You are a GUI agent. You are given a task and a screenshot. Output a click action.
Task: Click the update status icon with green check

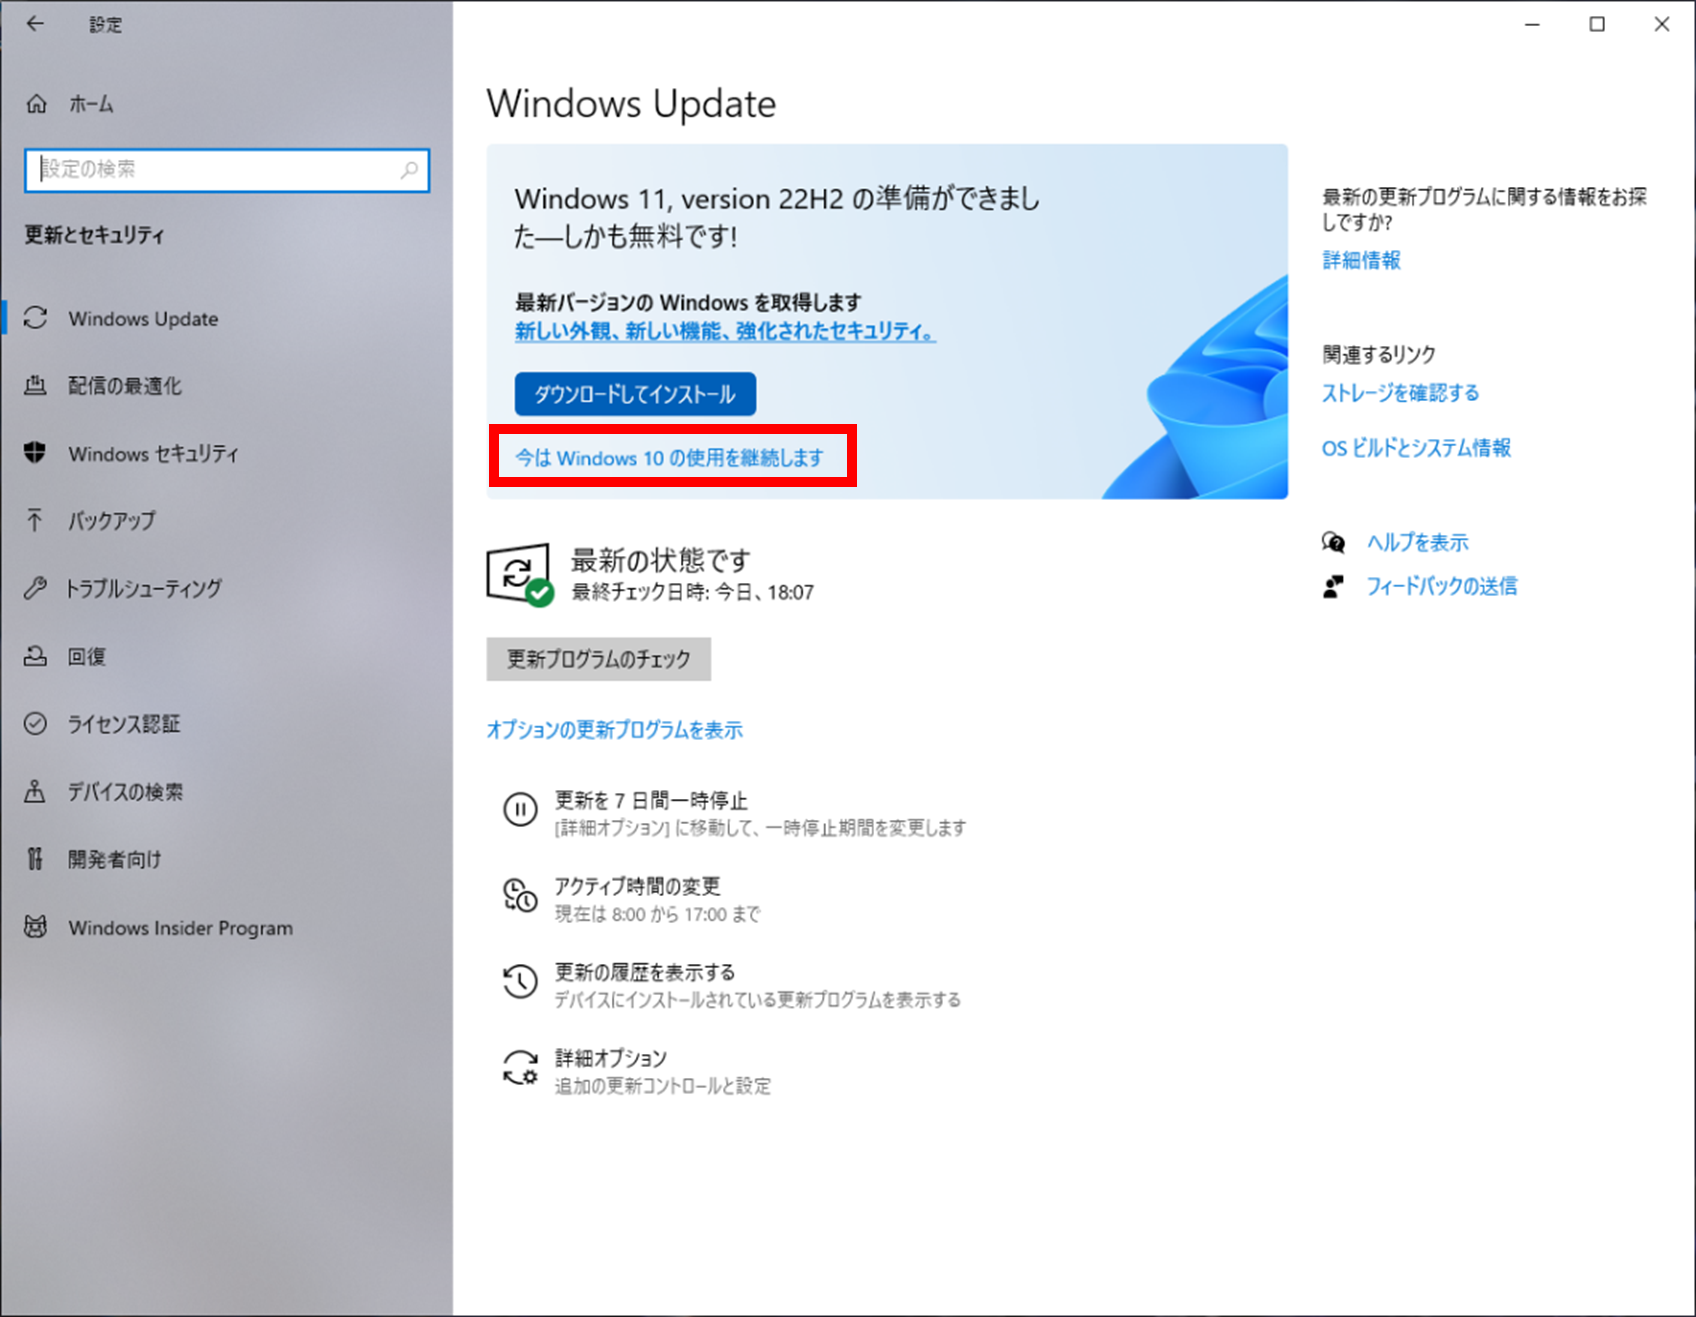coord(520,575)
